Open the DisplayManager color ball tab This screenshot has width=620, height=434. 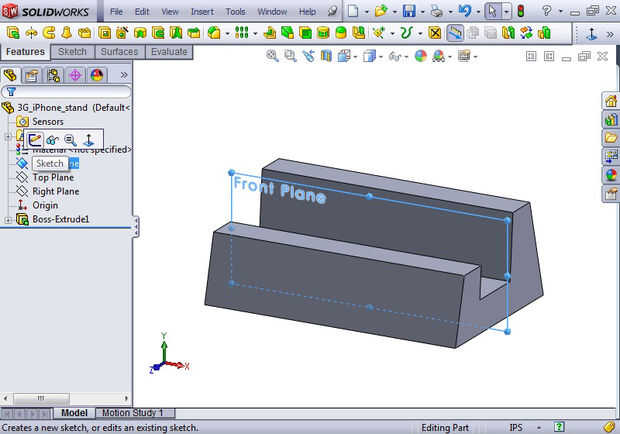pos(96,75)
